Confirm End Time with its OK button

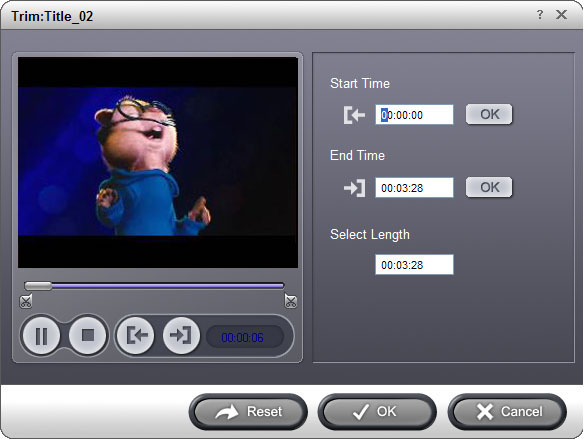click(x=489, y=187)
